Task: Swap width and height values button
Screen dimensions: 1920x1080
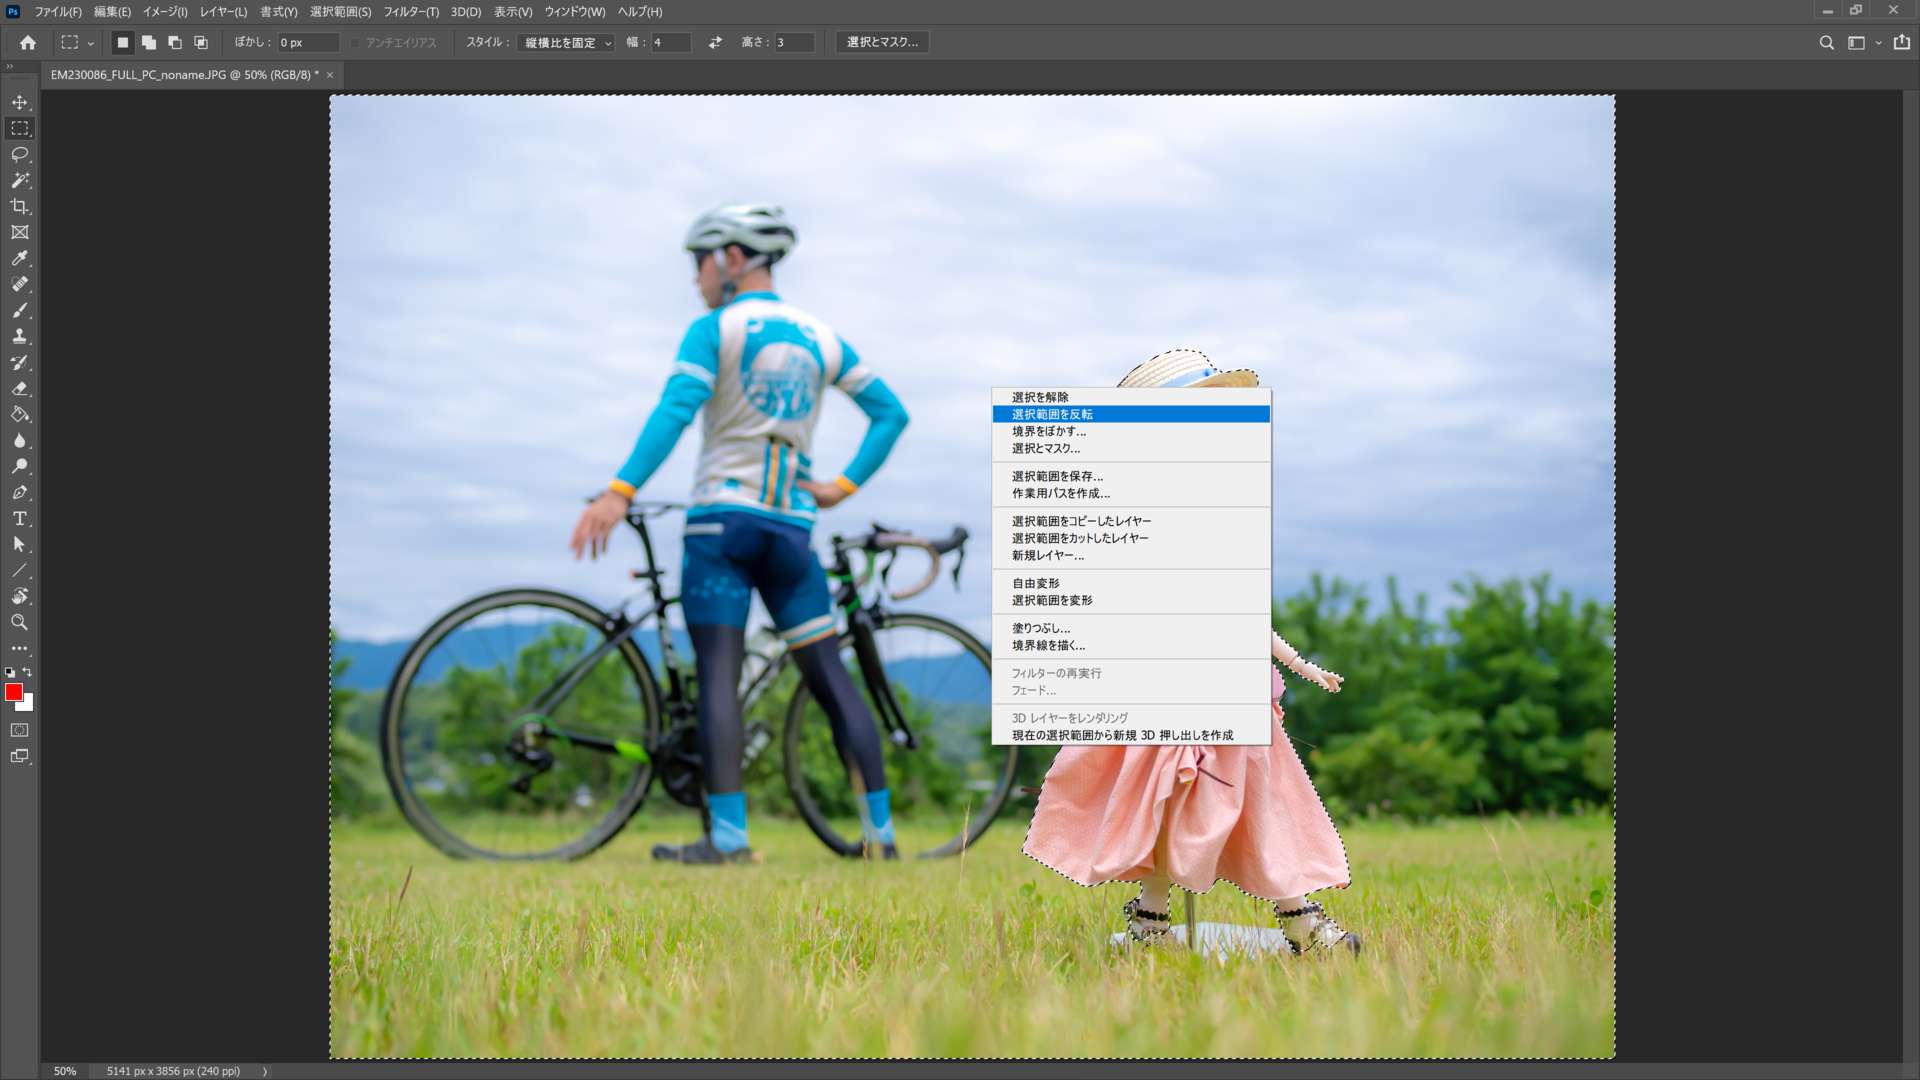Action: [x=715, y=43]
